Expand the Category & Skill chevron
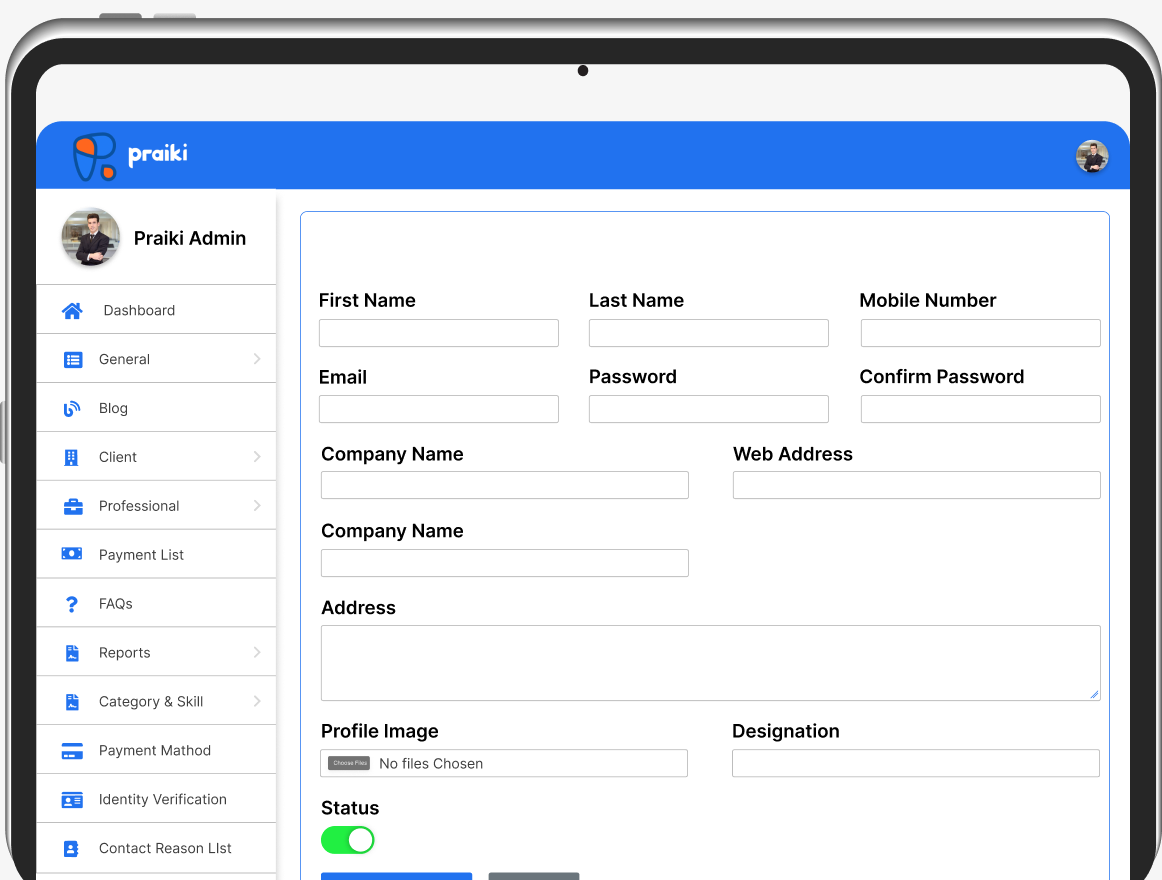This screenshot has height=880, width=1162. [257, 701]
